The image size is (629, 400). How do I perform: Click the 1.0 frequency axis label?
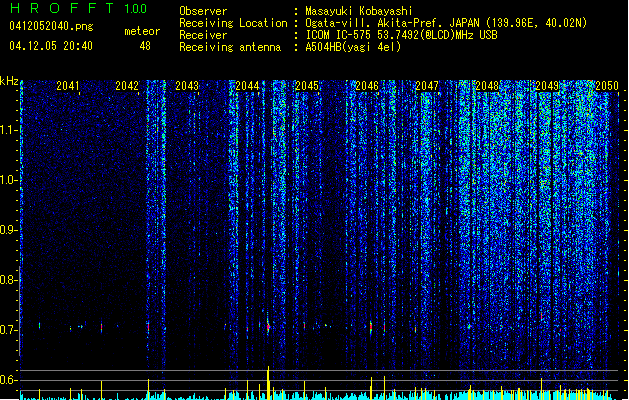pos(8,180)
